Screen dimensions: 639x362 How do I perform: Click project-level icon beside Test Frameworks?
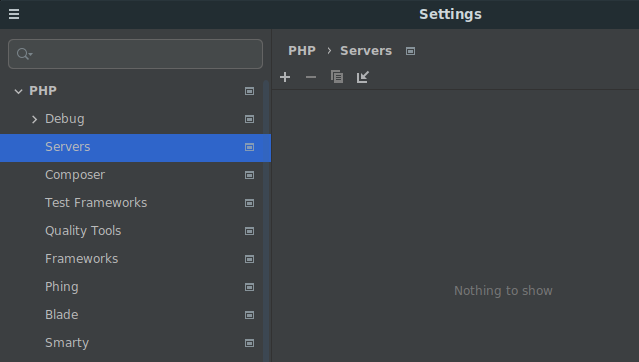click(x=249, y=203)
